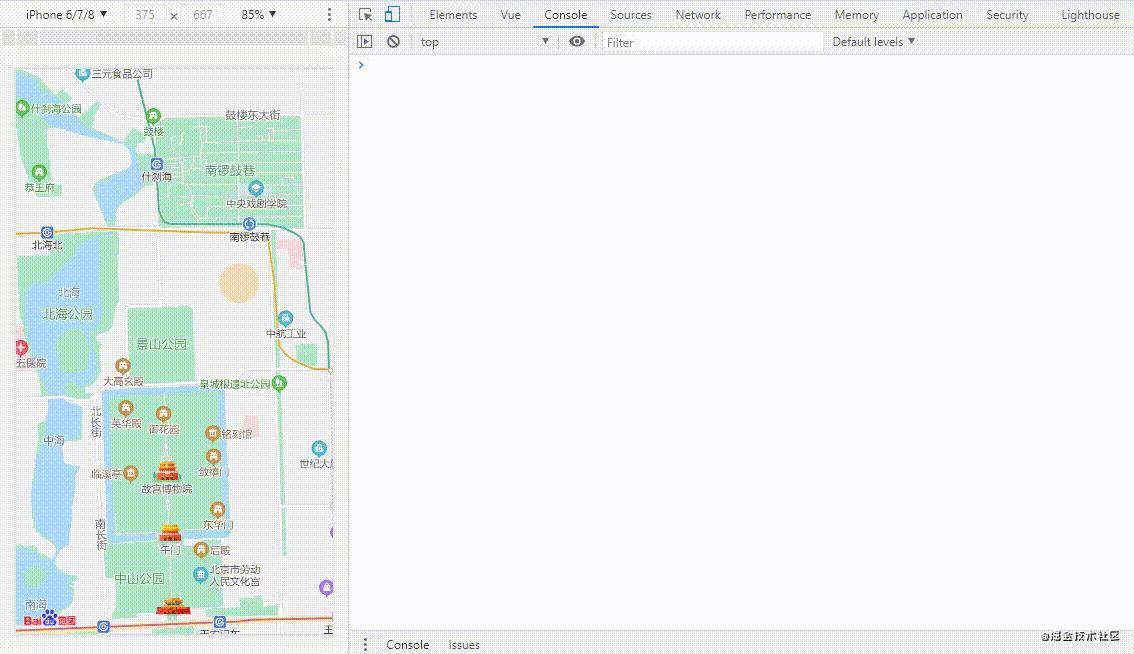Toggle the device toolbar icon

pyautogui.click(x=392, y=14)
